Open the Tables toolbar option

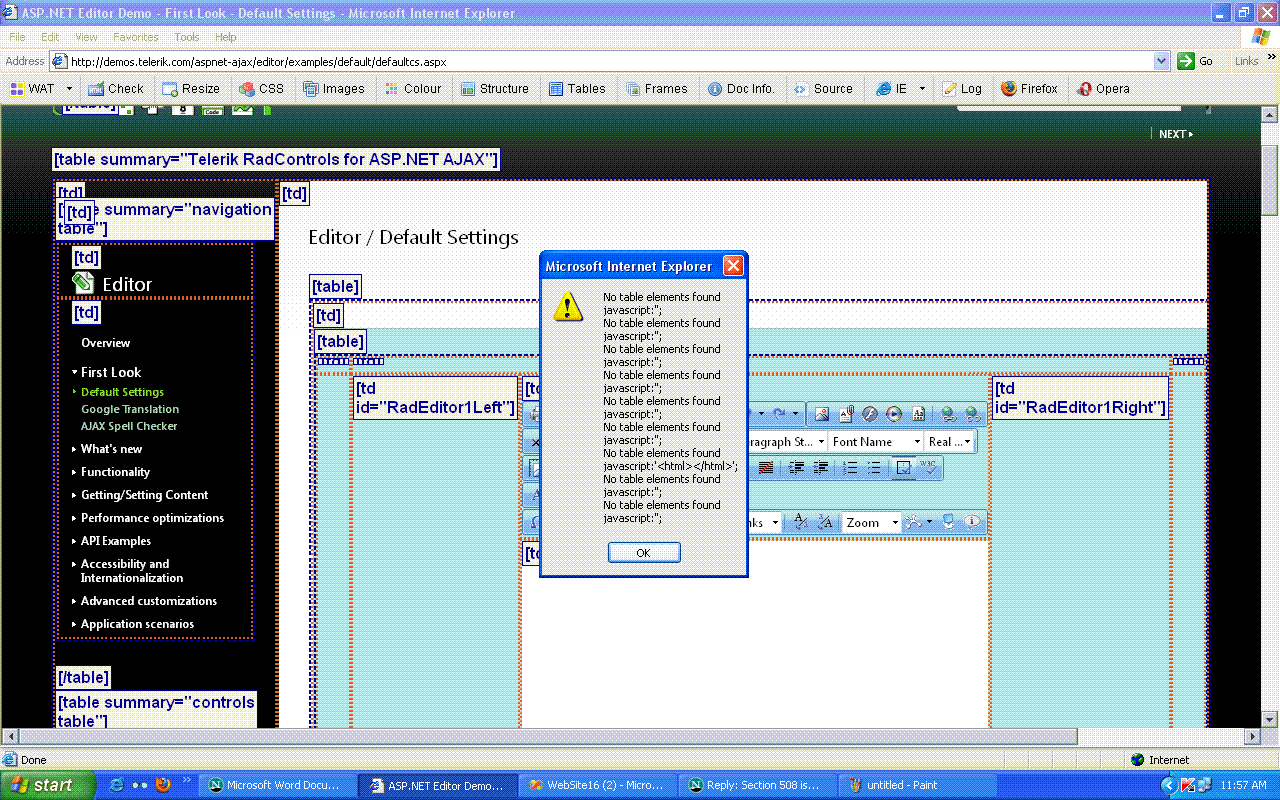point(577,89)
